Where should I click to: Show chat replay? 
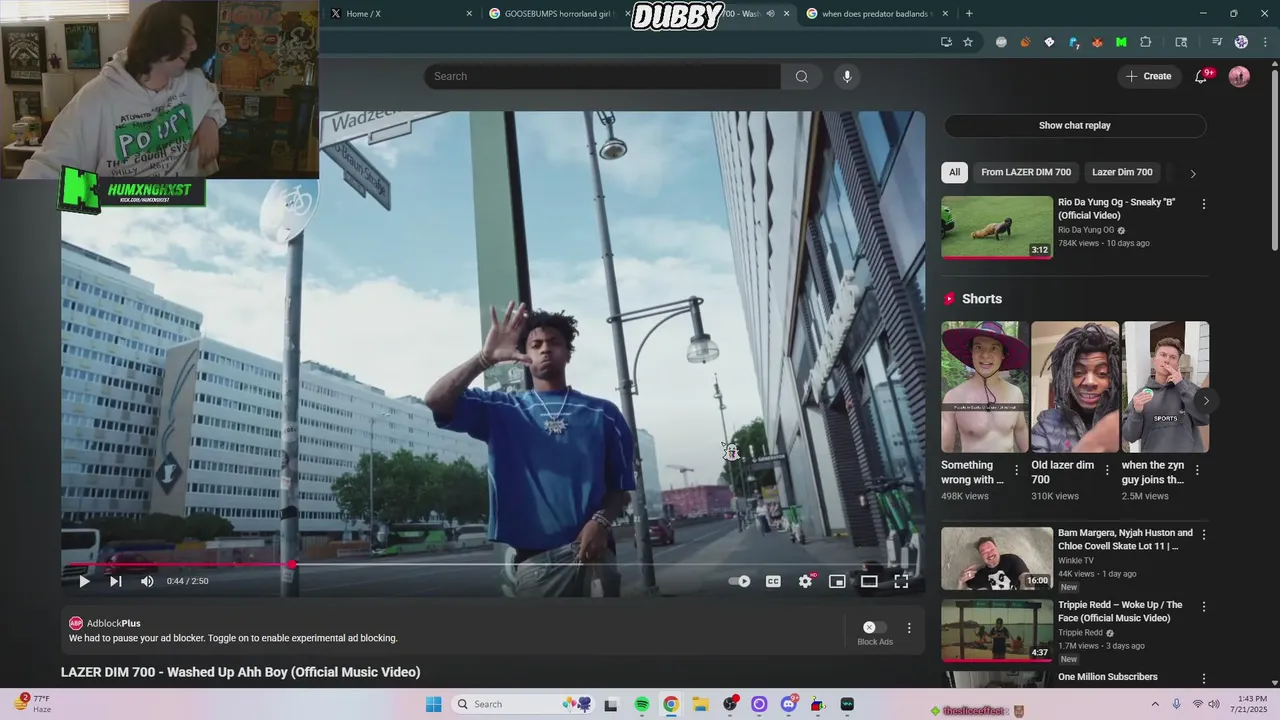point(1075,125)
